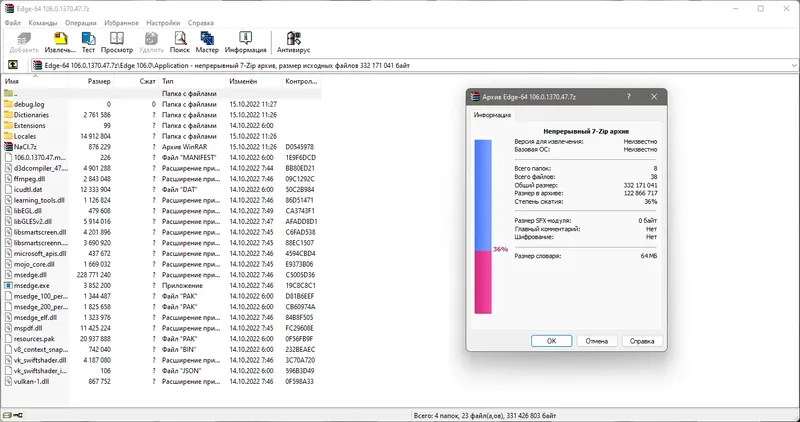Click the status bar drive icon
The image size is (800, 422).
[x=7, y=416]
